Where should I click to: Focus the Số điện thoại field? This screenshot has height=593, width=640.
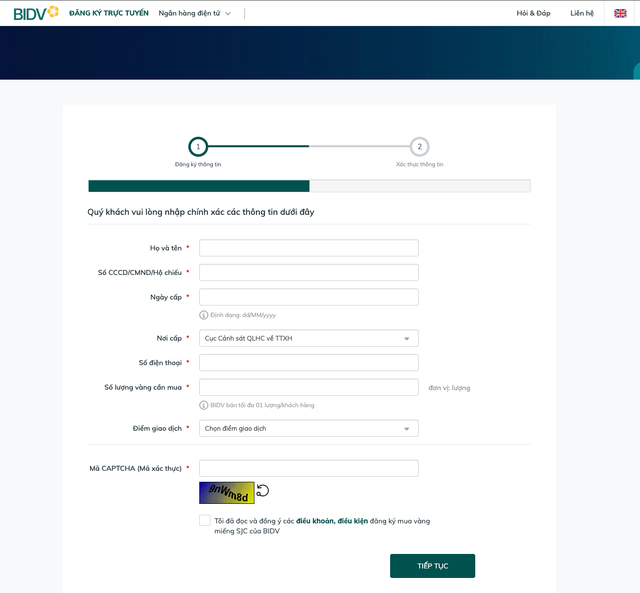click(x=309, y=362)
